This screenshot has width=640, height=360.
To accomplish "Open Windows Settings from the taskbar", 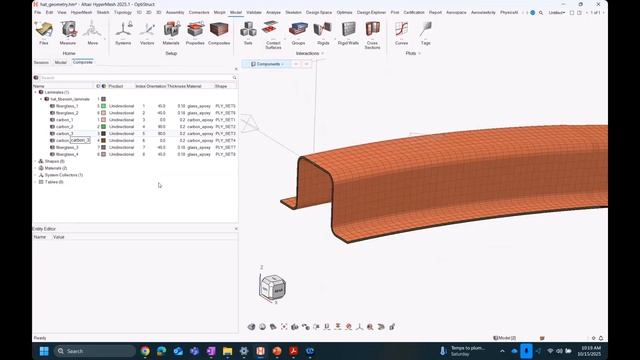I will pyautogui.click(x=244, y=351).
